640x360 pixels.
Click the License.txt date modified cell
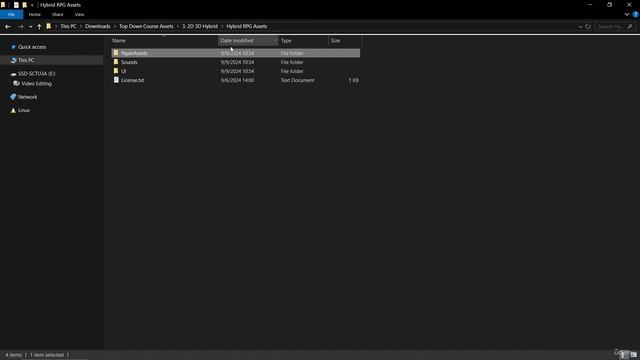pos(238,80)
